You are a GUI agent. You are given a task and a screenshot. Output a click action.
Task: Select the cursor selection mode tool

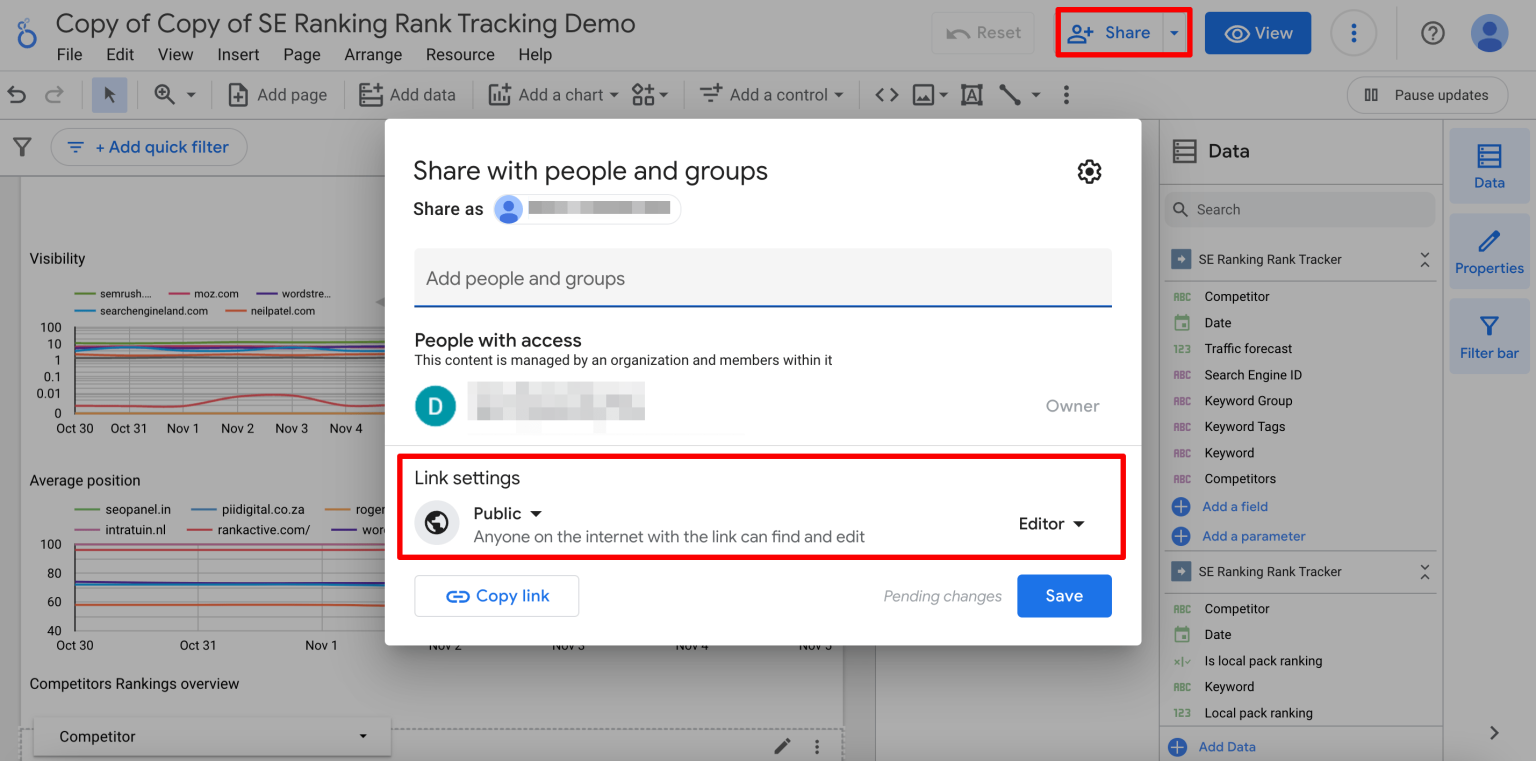pos(109,95)
